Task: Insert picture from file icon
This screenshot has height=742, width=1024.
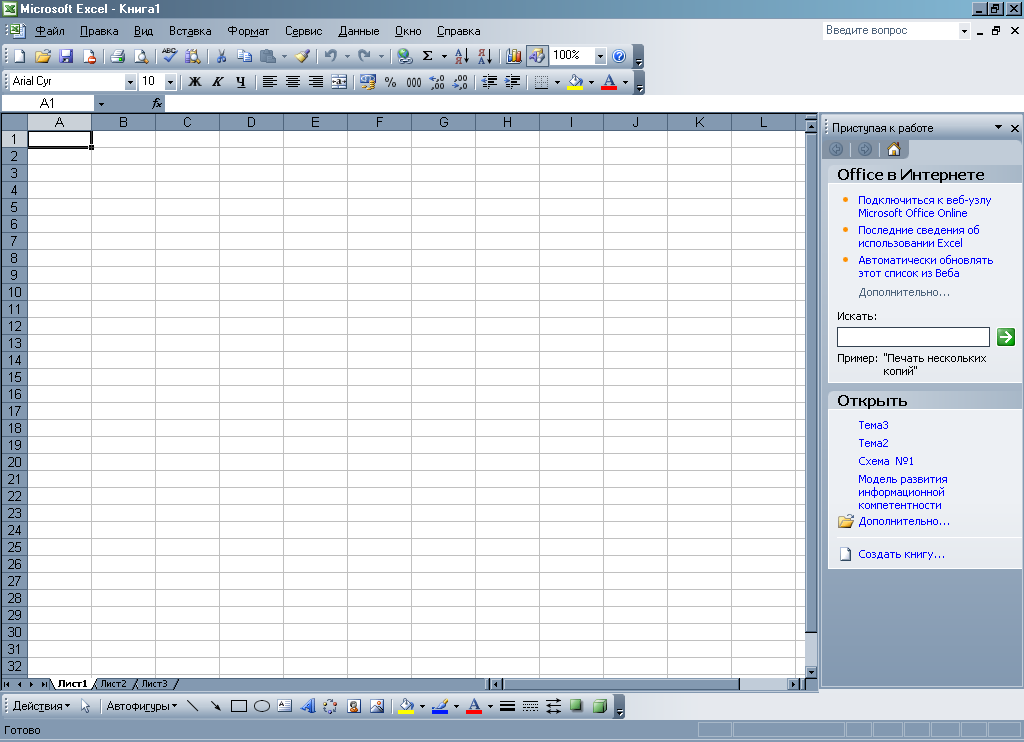Action: [x=377, y=706]
